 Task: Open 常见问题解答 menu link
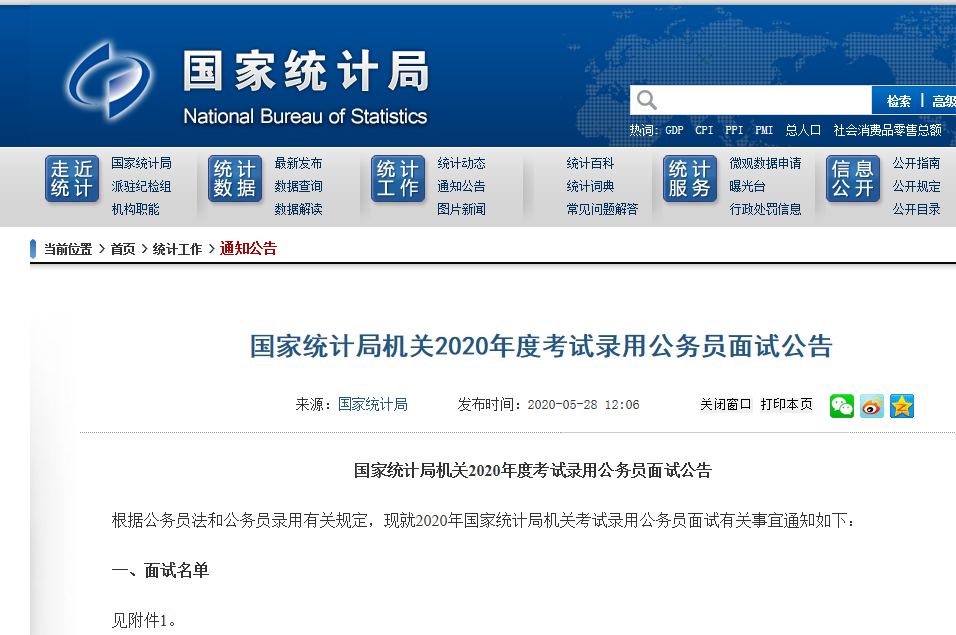pyautogui.click(x=602, y=209)
